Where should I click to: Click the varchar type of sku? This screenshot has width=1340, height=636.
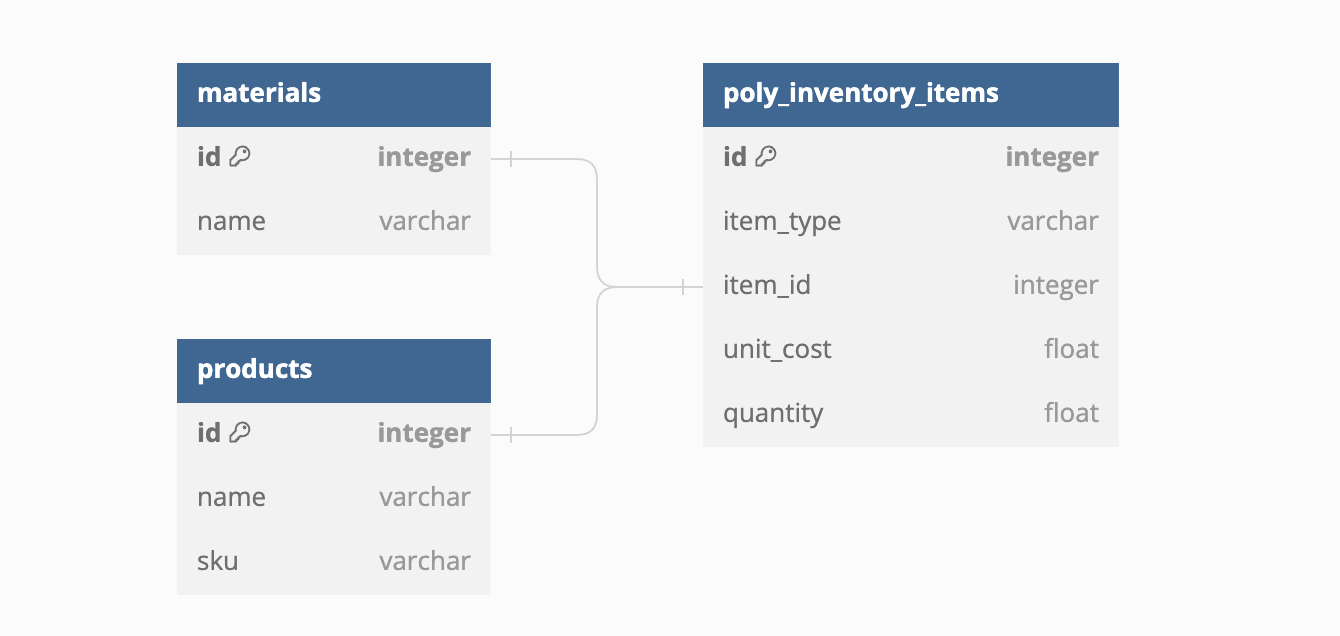[x=424, y=561]
